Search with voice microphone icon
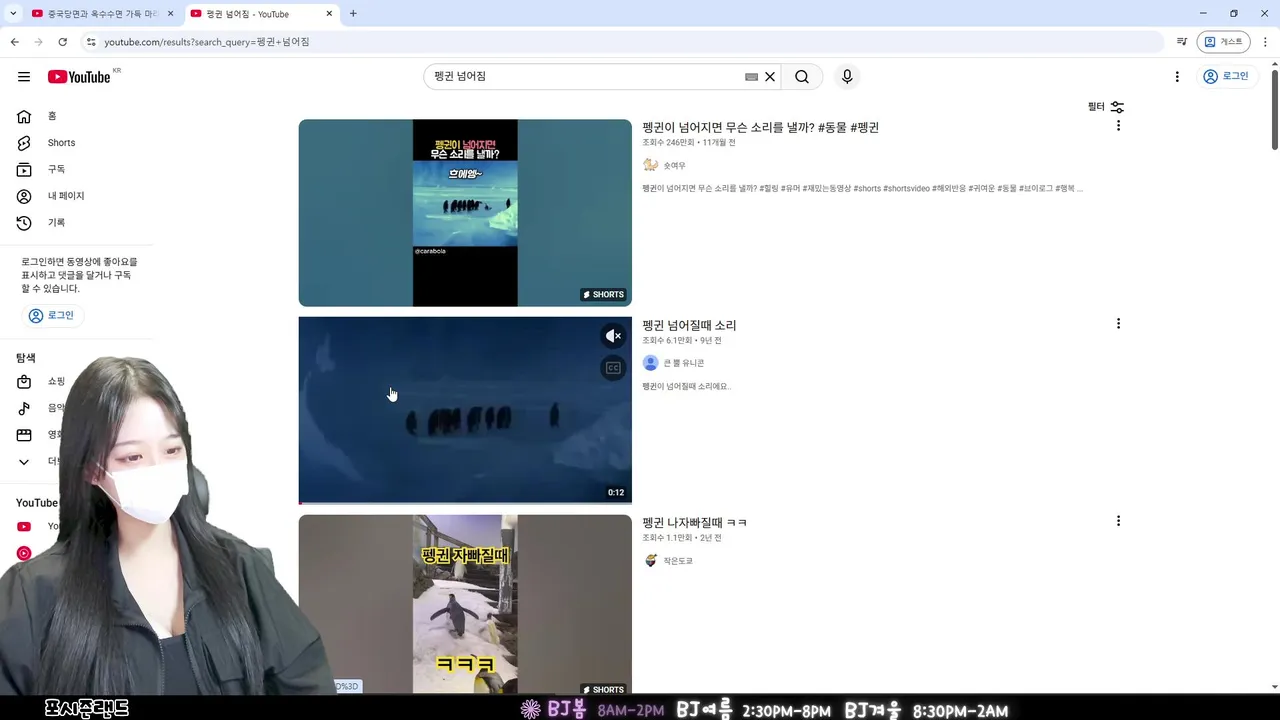 tap(847, 77)
